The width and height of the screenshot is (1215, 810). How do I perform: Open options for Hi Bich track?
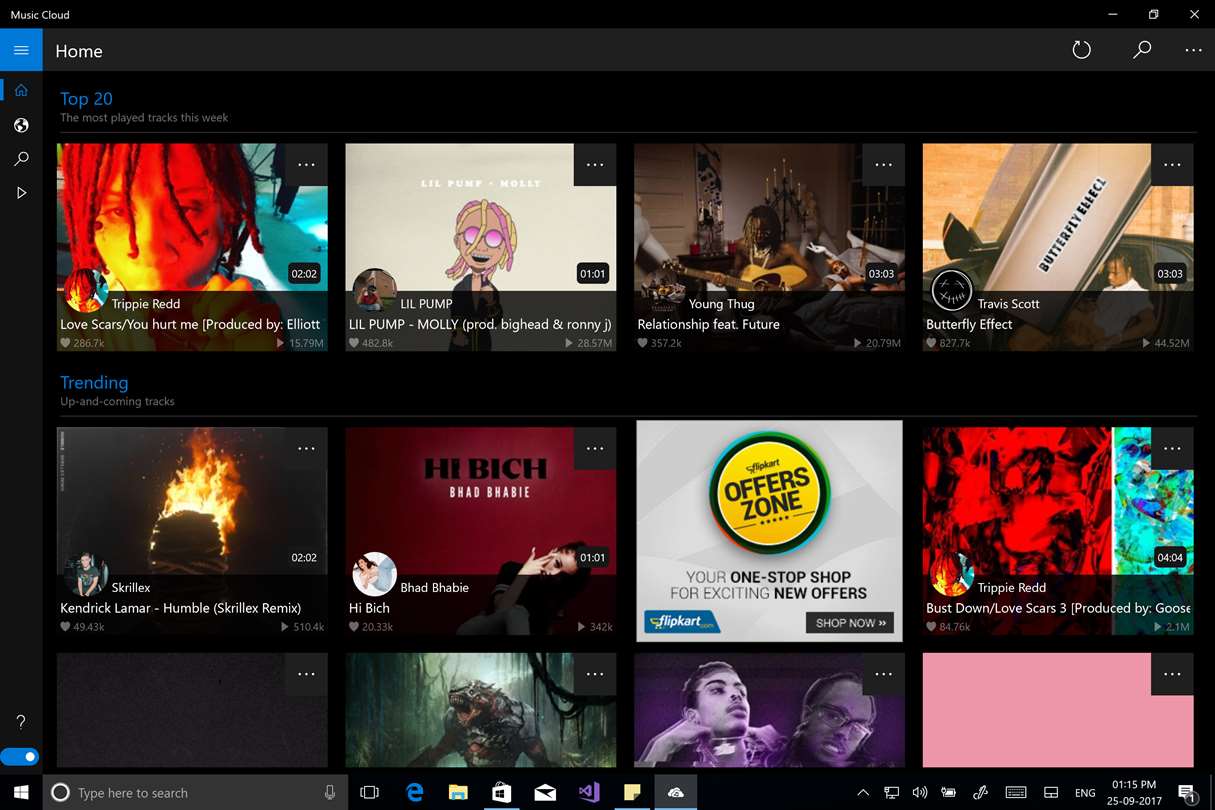pos(595,448)
